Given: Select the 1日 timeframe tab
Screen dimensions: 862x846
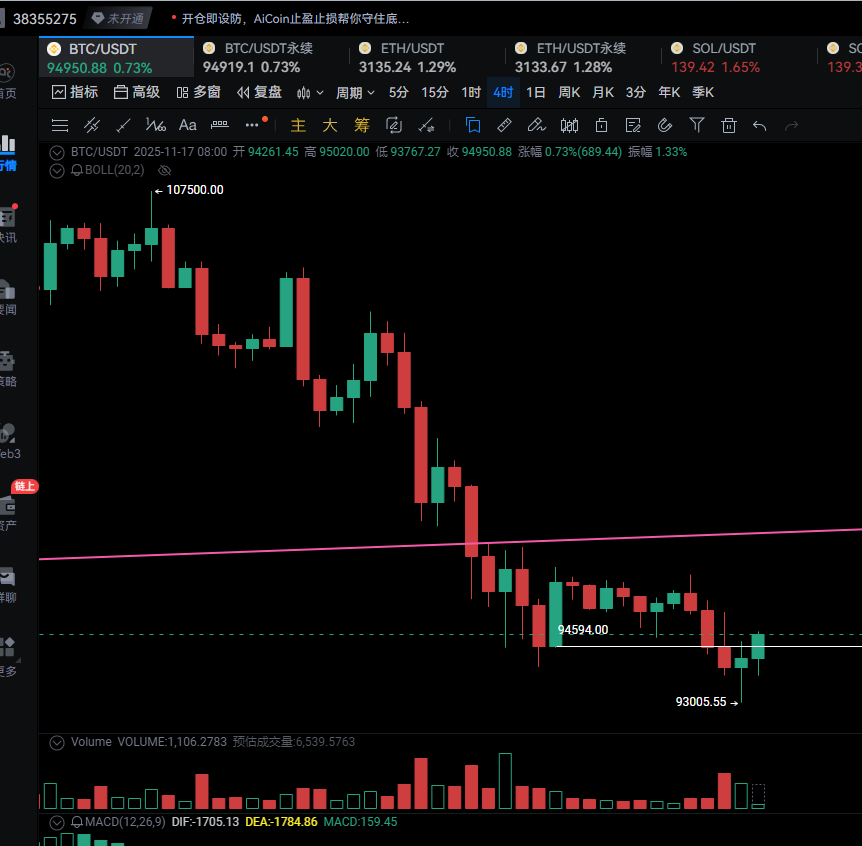Looking at the screenshot, I should pyautogui.click(x=536, y=92).
